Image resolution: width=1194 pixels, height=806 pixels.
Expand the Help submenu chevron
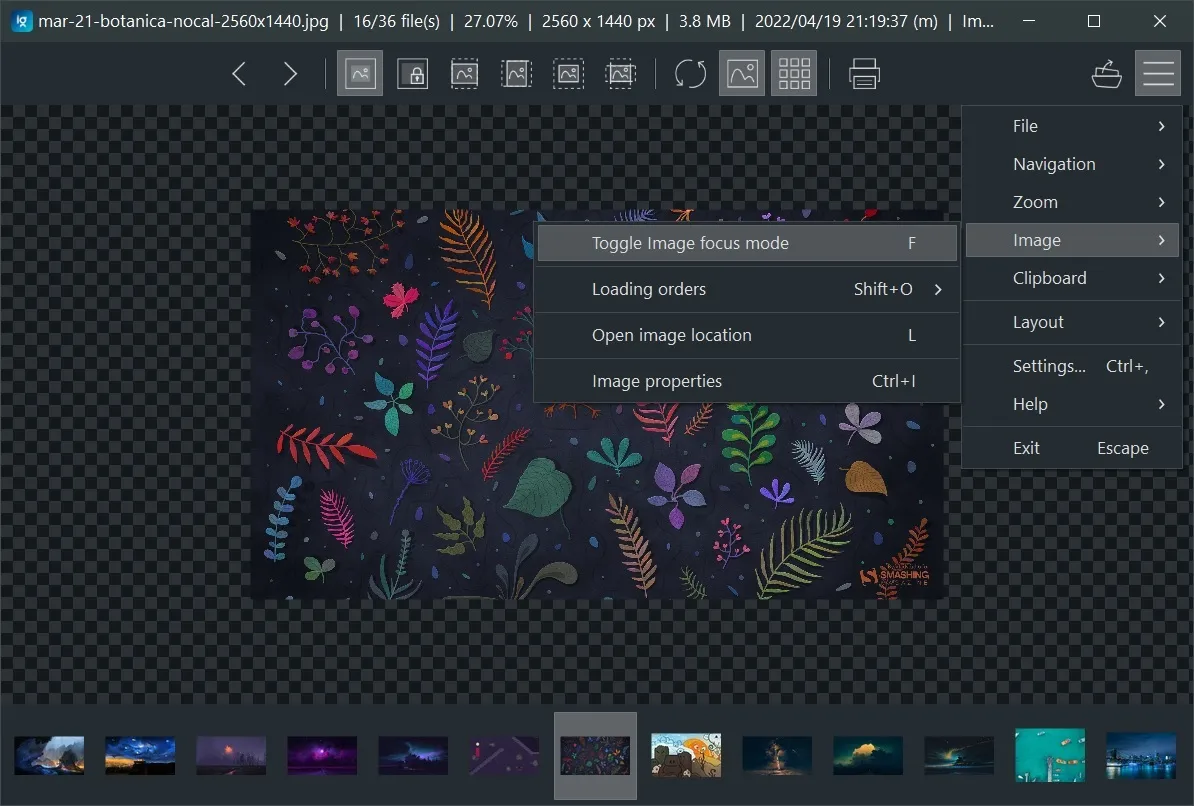coord(1161,404)
